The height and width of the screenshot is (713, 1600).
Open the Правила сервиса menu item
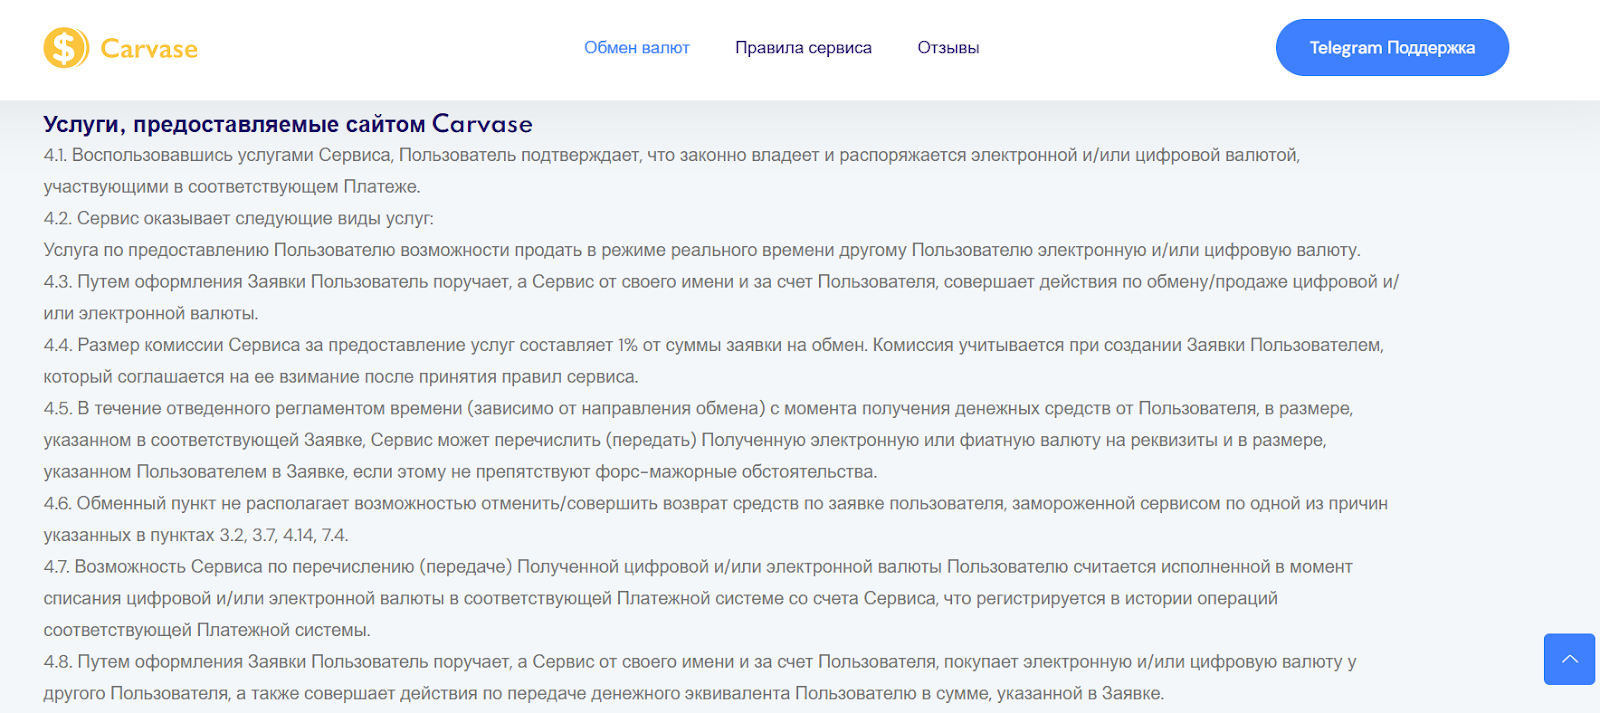click(x=803, y=48)
